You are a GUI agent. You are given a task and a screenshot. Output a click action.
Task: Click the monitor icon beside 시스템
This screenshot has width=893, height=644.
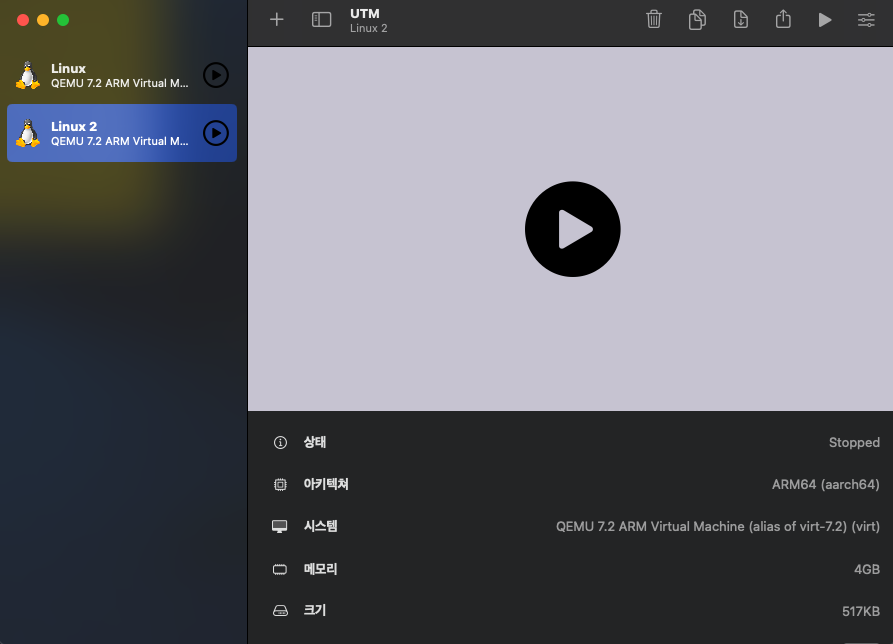pyautogui.click(x=280, y=527)
